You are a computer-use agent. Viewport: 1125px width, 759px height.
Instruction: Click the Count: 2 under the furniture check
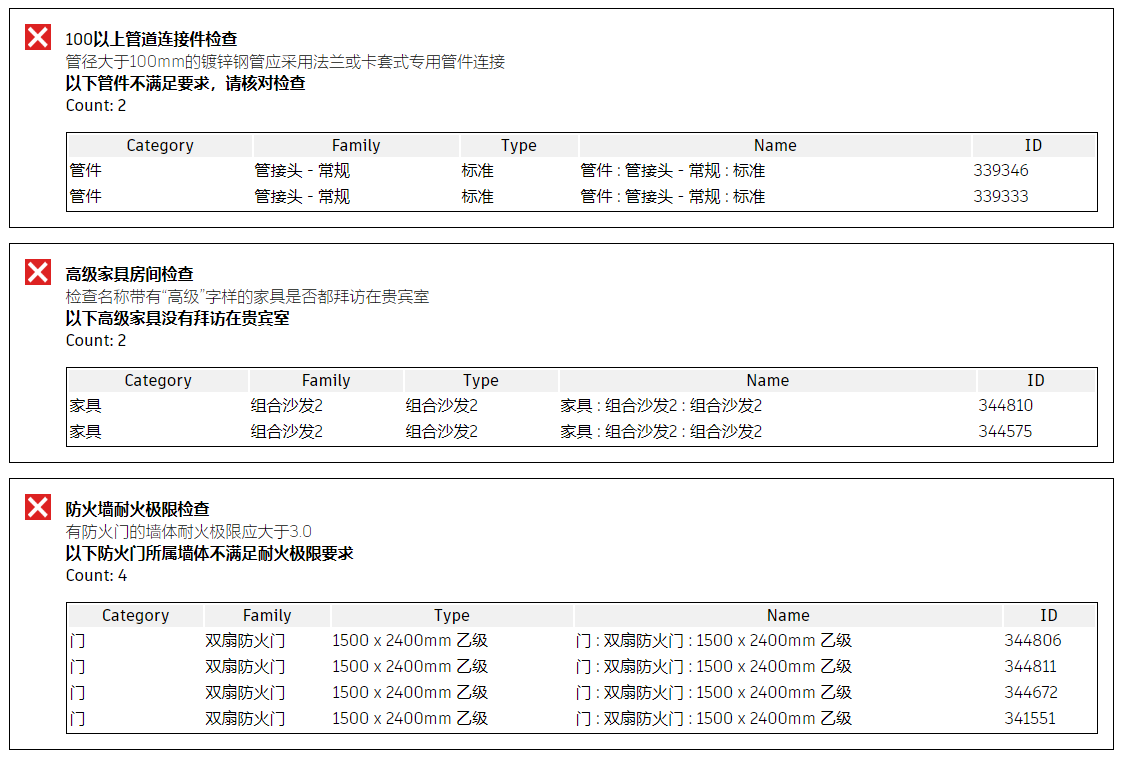click(x=96, y=340)
